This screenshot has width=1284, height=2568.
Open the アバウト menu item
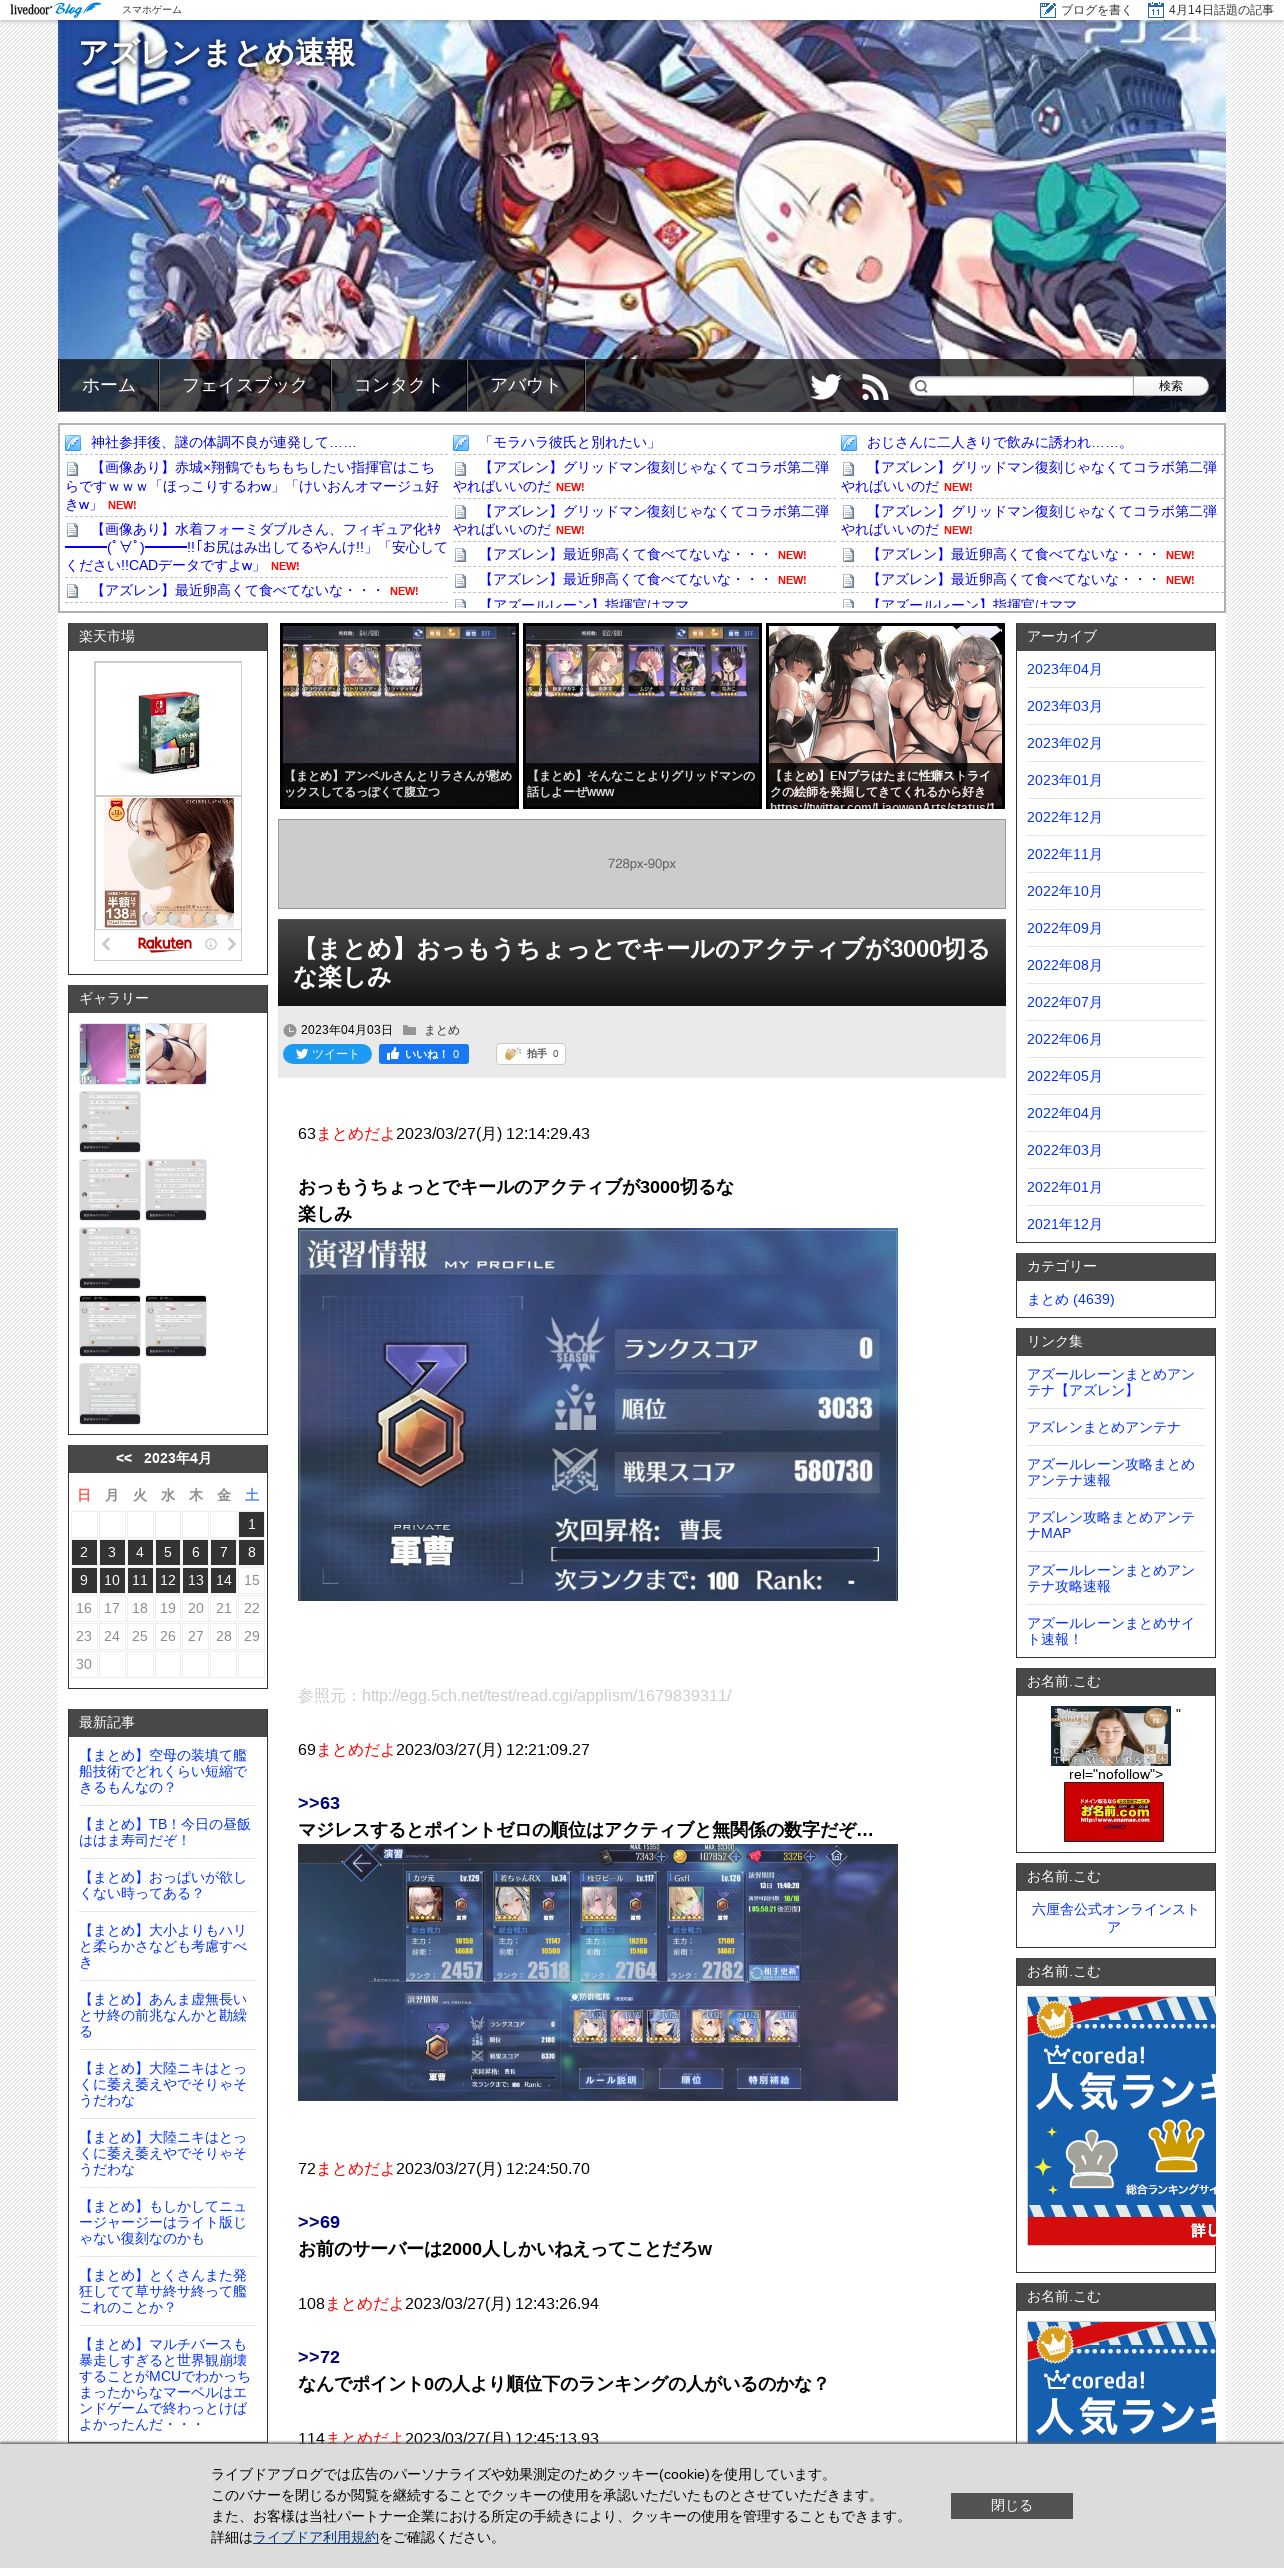tap(526, 385)
